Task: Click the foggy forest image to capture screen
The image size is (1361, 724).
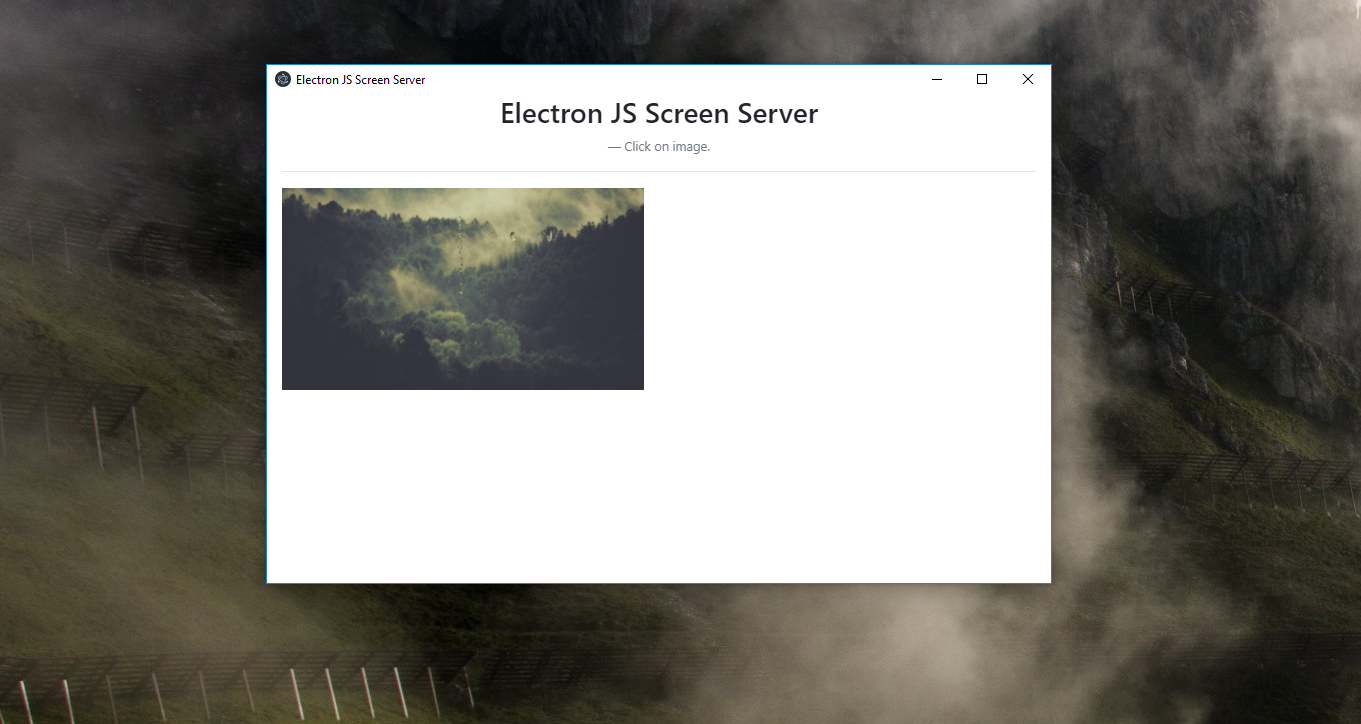Action: tap(462, 288)
